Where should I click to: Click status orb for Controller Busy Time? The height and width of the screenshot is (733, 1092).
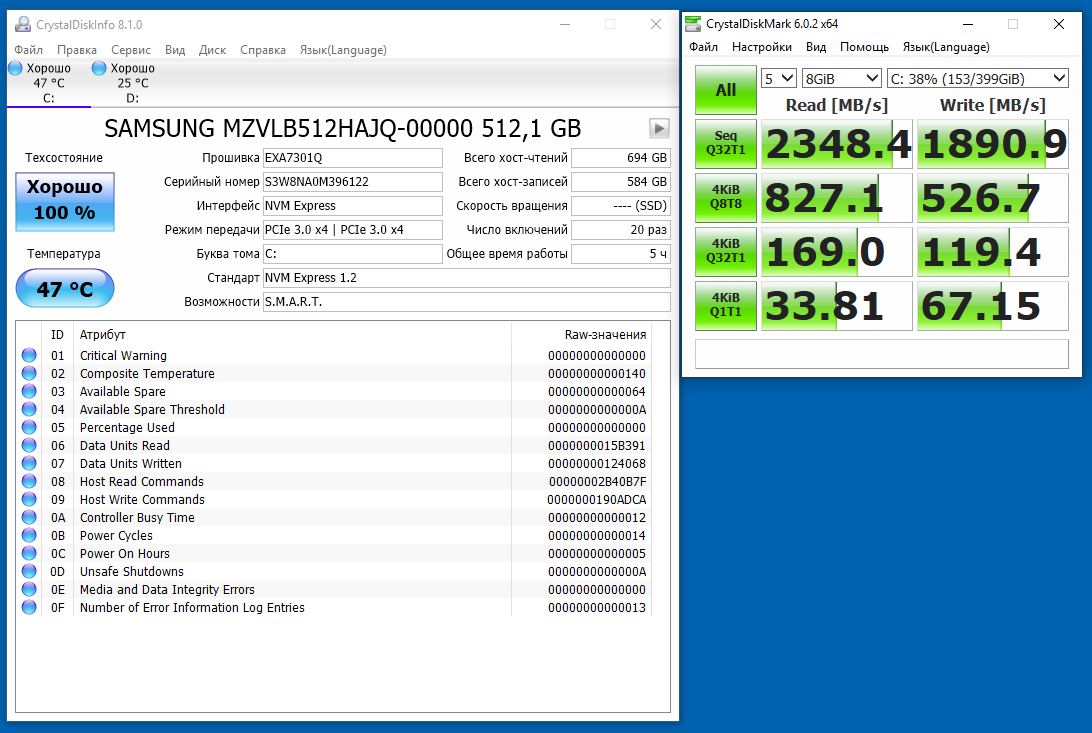pos(29,517)
